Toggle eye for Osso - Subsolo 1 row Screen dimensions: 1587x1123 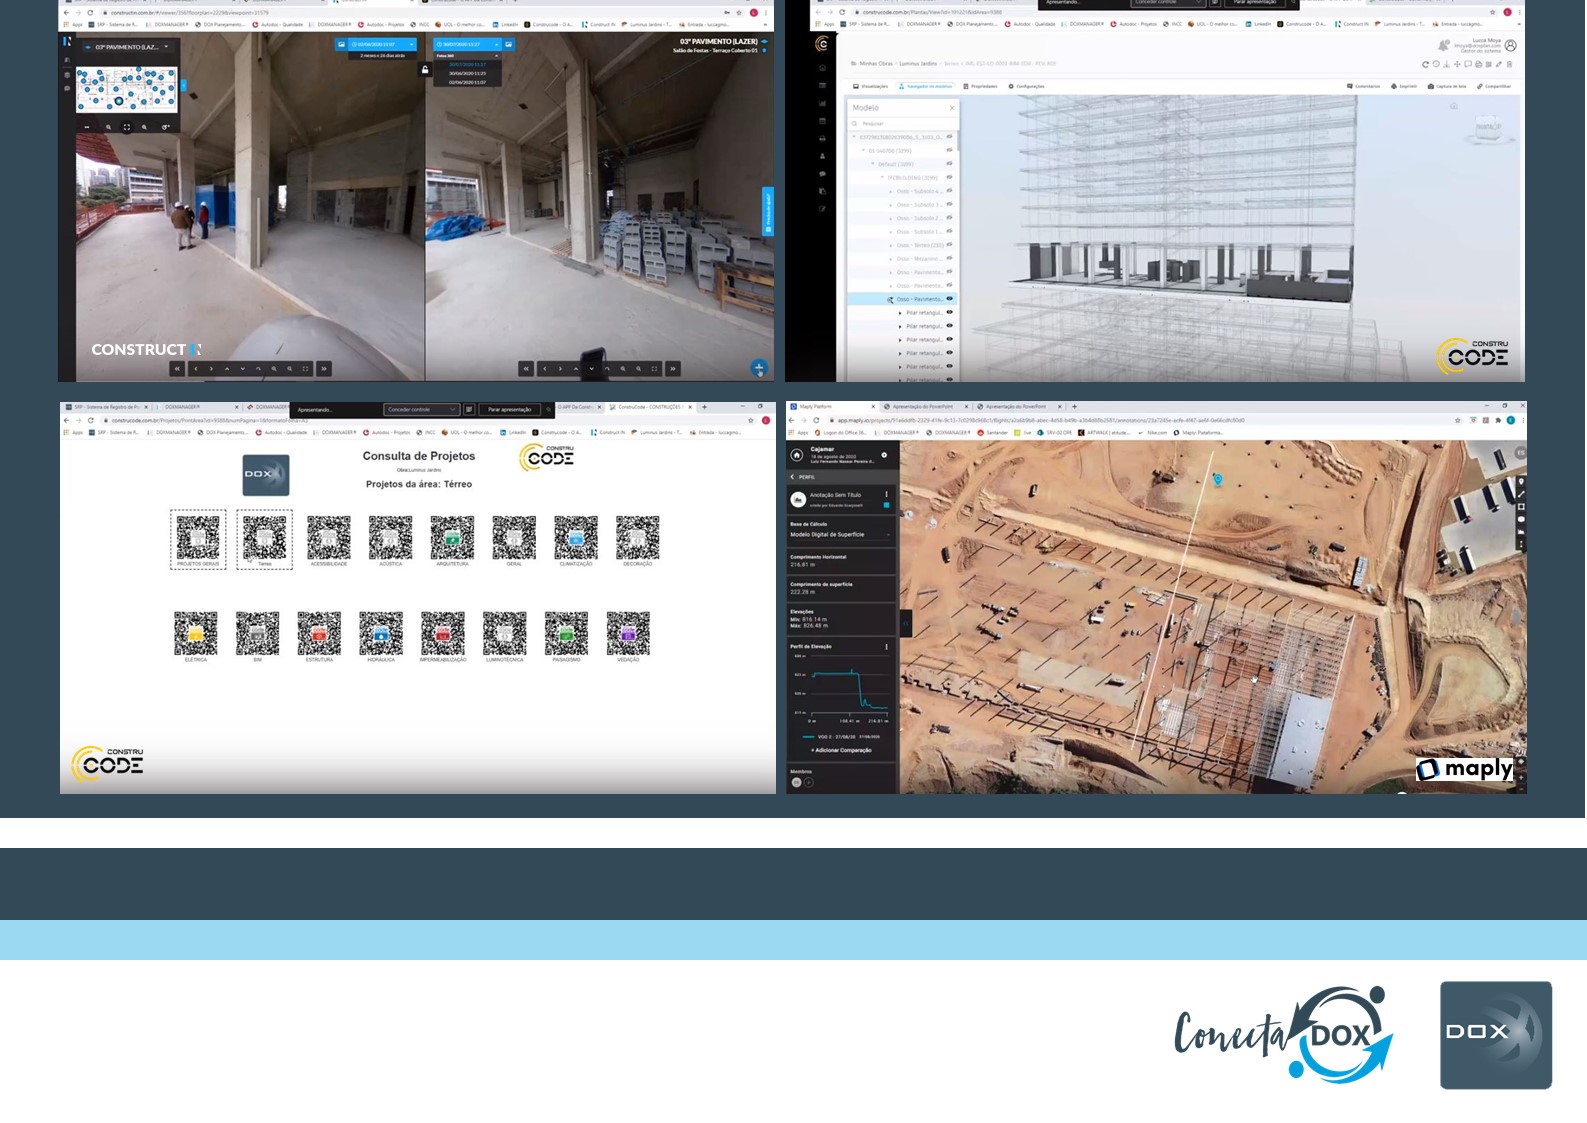point(949,231)
